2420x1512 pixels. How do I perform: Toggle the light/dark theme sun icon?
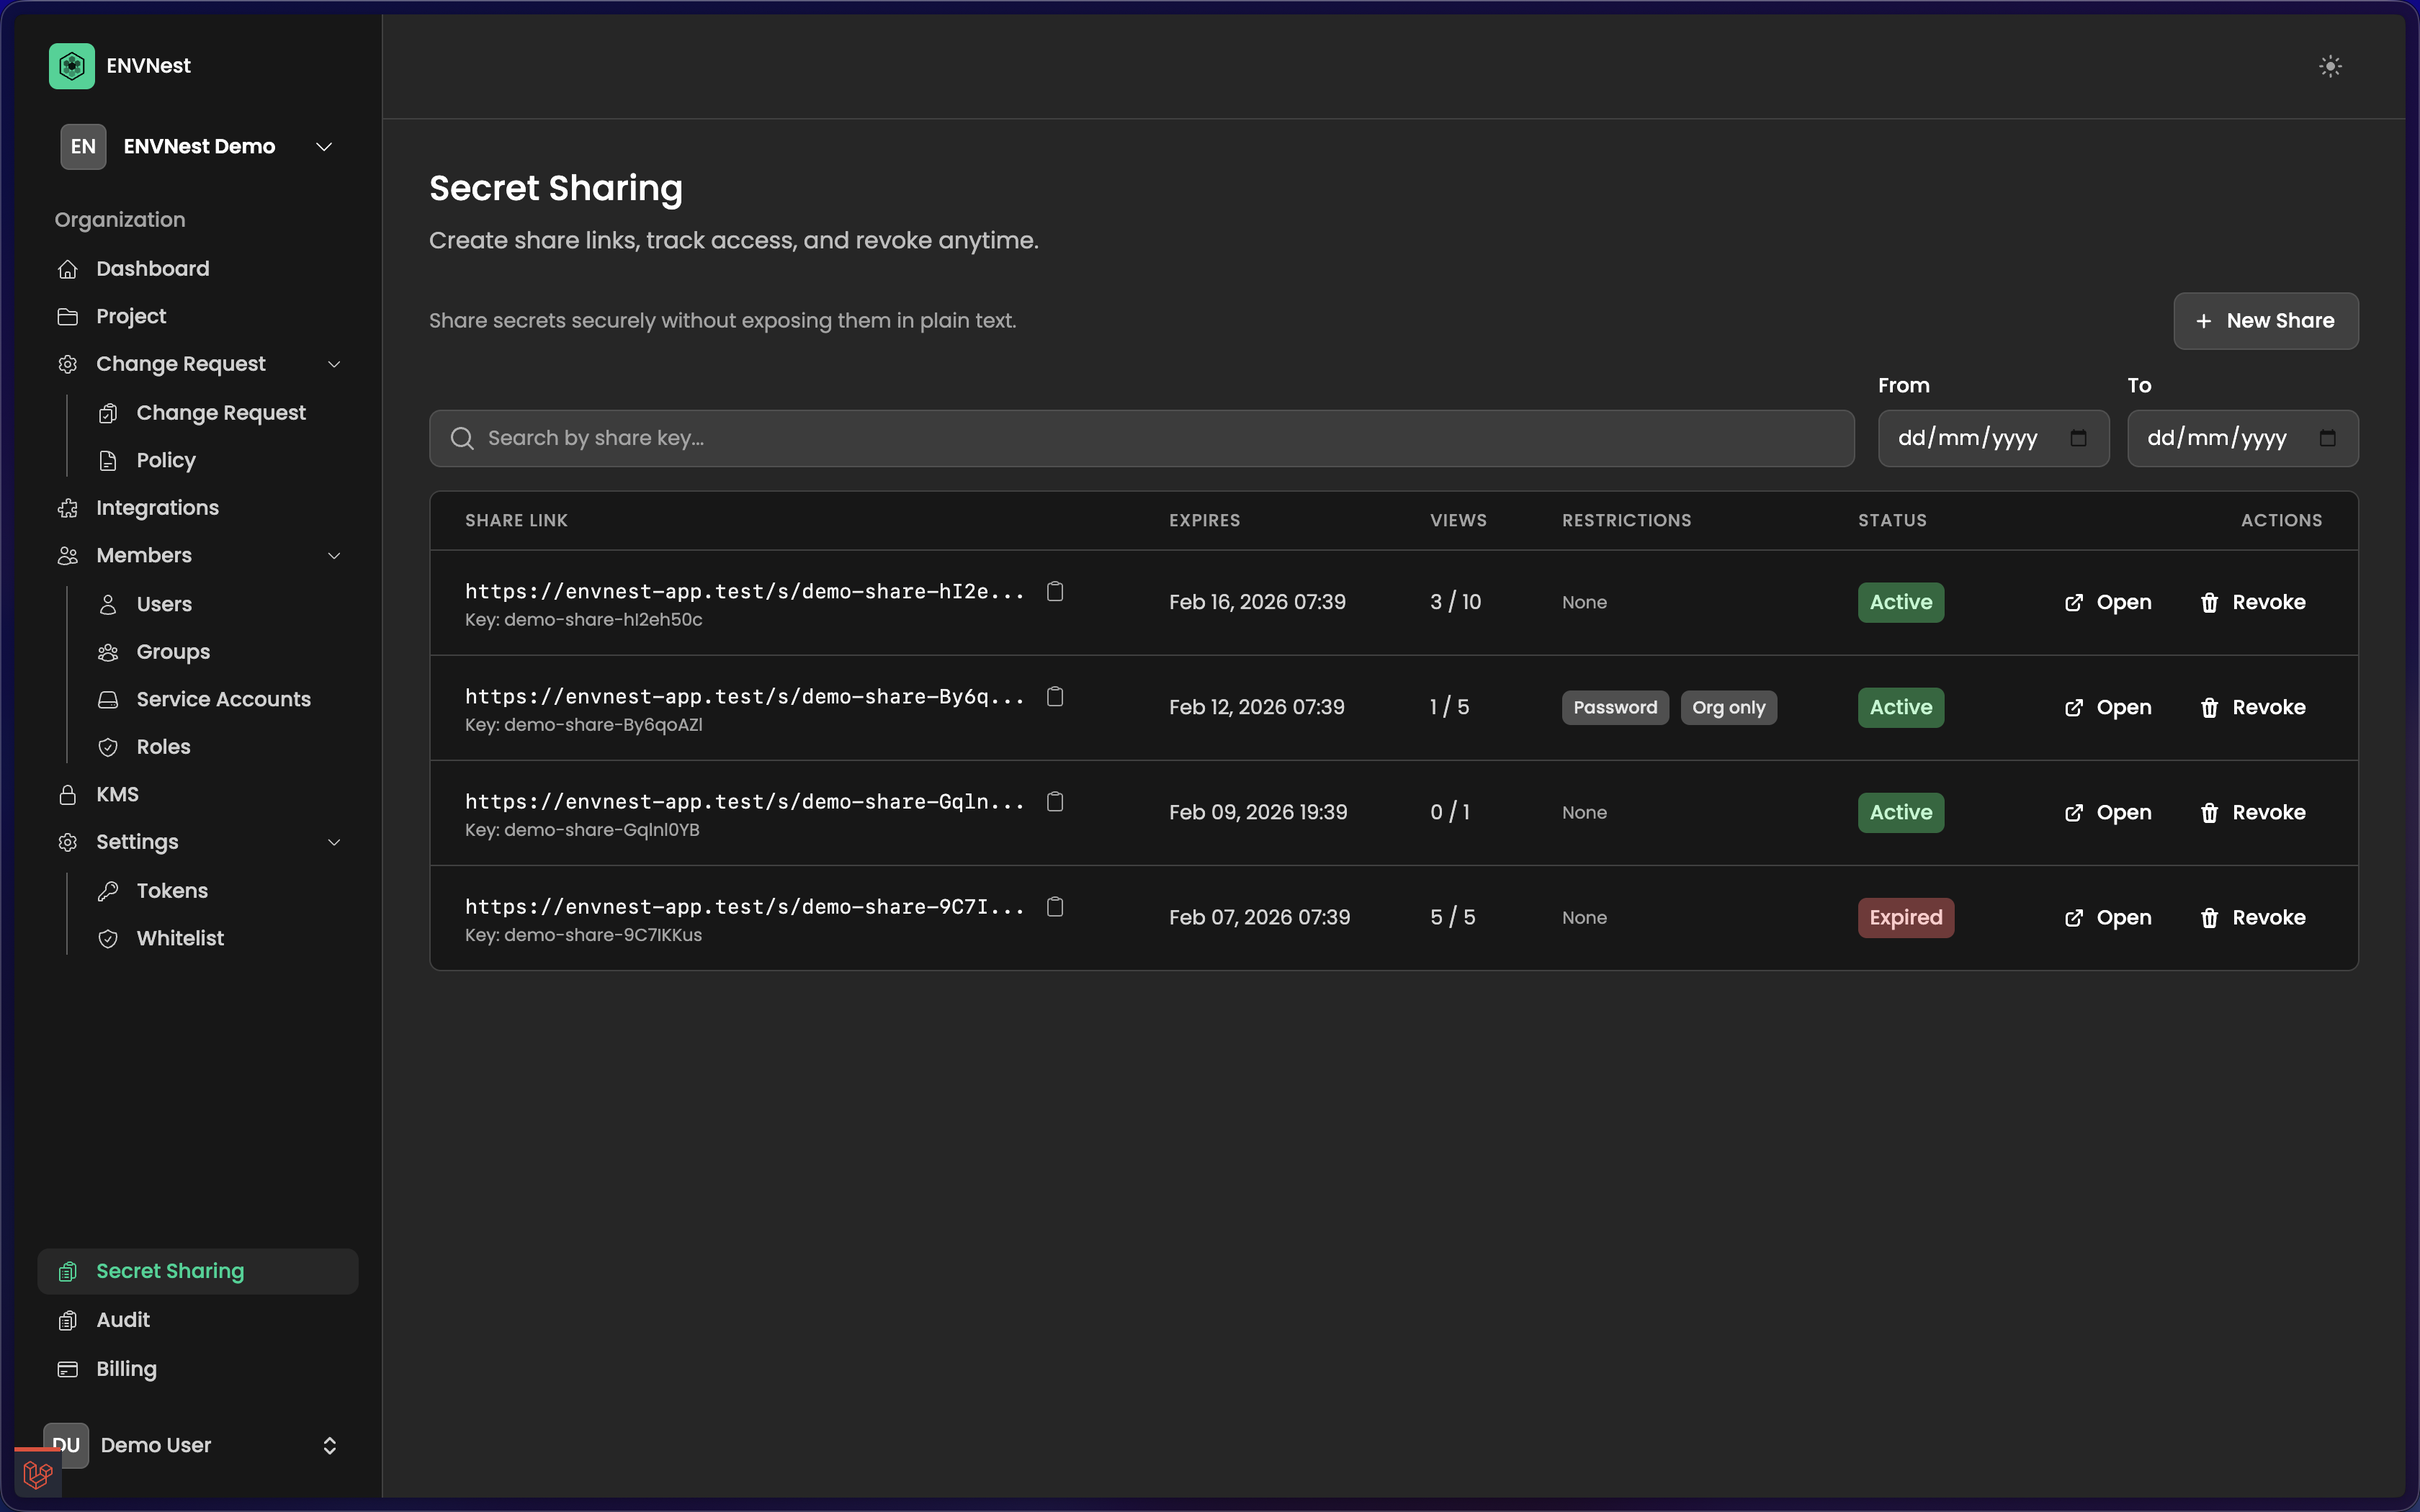pos(2330,66)
